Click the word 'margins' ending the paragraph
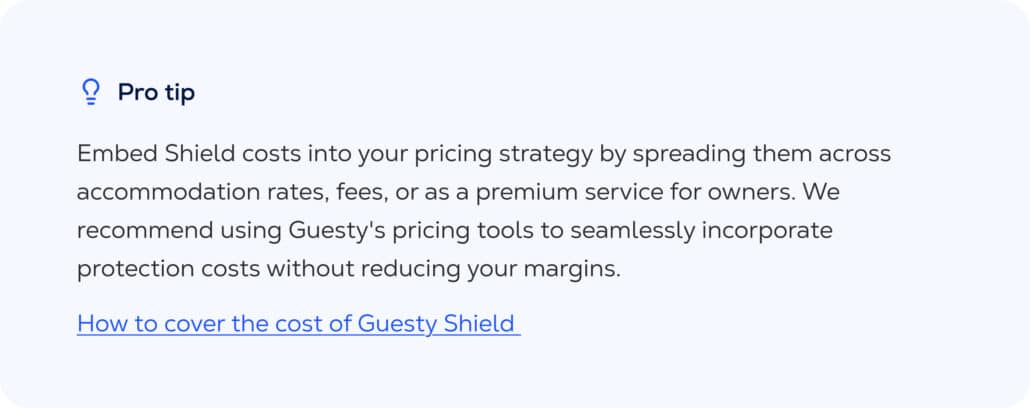This screenshot has width=1030, height=408. coord(580,268)
